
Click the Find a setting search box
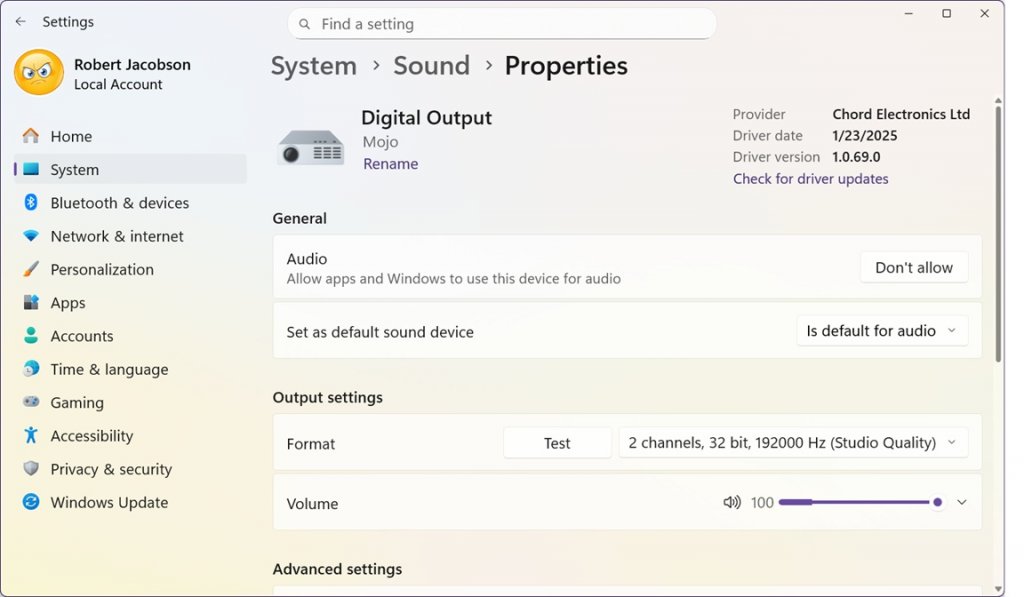pos(500,22)
